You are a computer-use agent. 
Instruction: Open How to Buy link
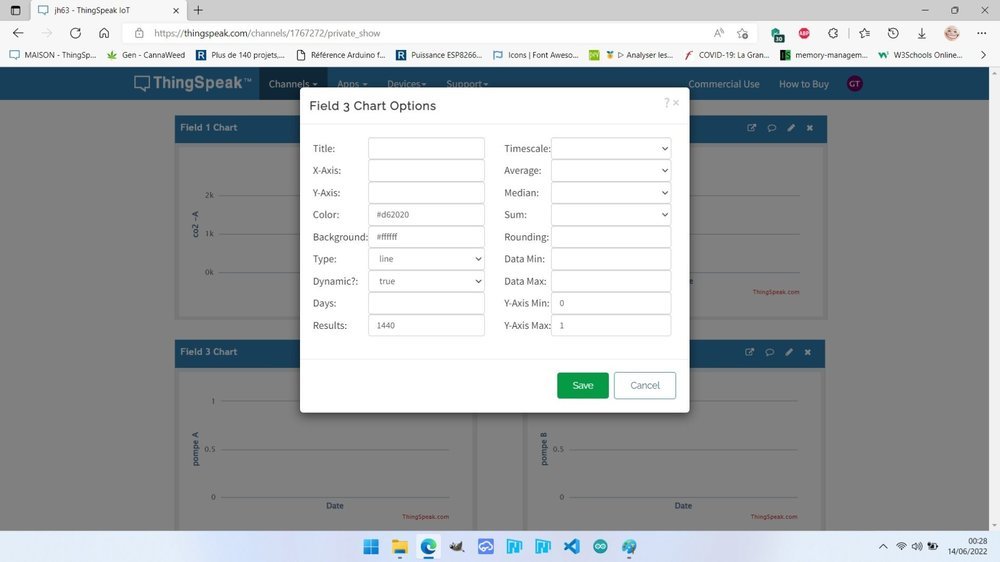tap(804, 84)
